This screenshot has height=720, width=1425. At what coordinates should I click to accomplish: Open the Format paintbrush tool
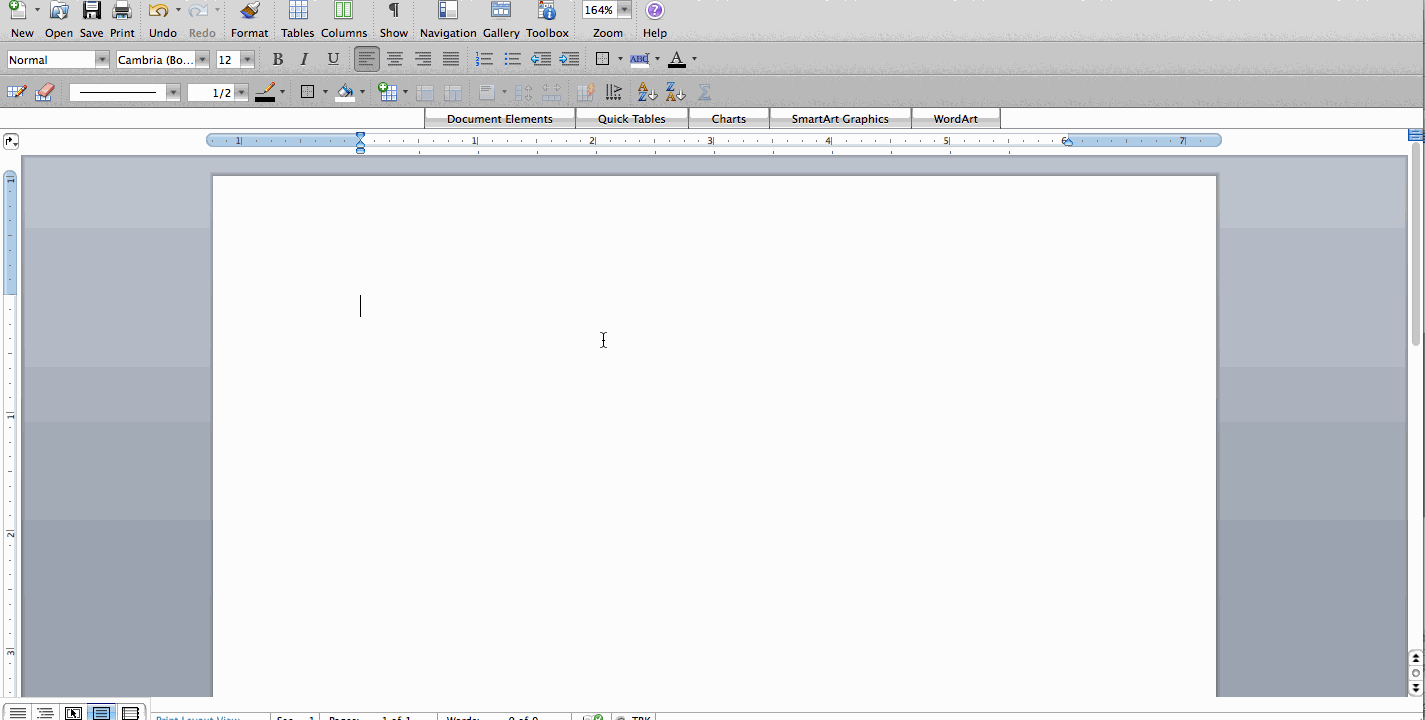click(x=249, y=11)
